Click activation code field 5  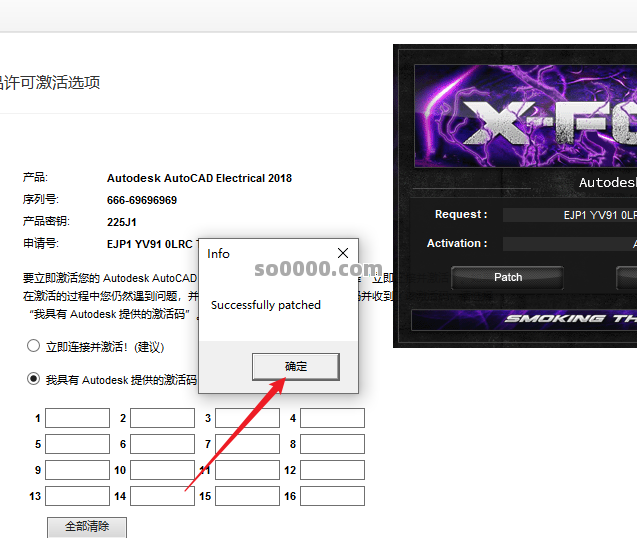77,444
